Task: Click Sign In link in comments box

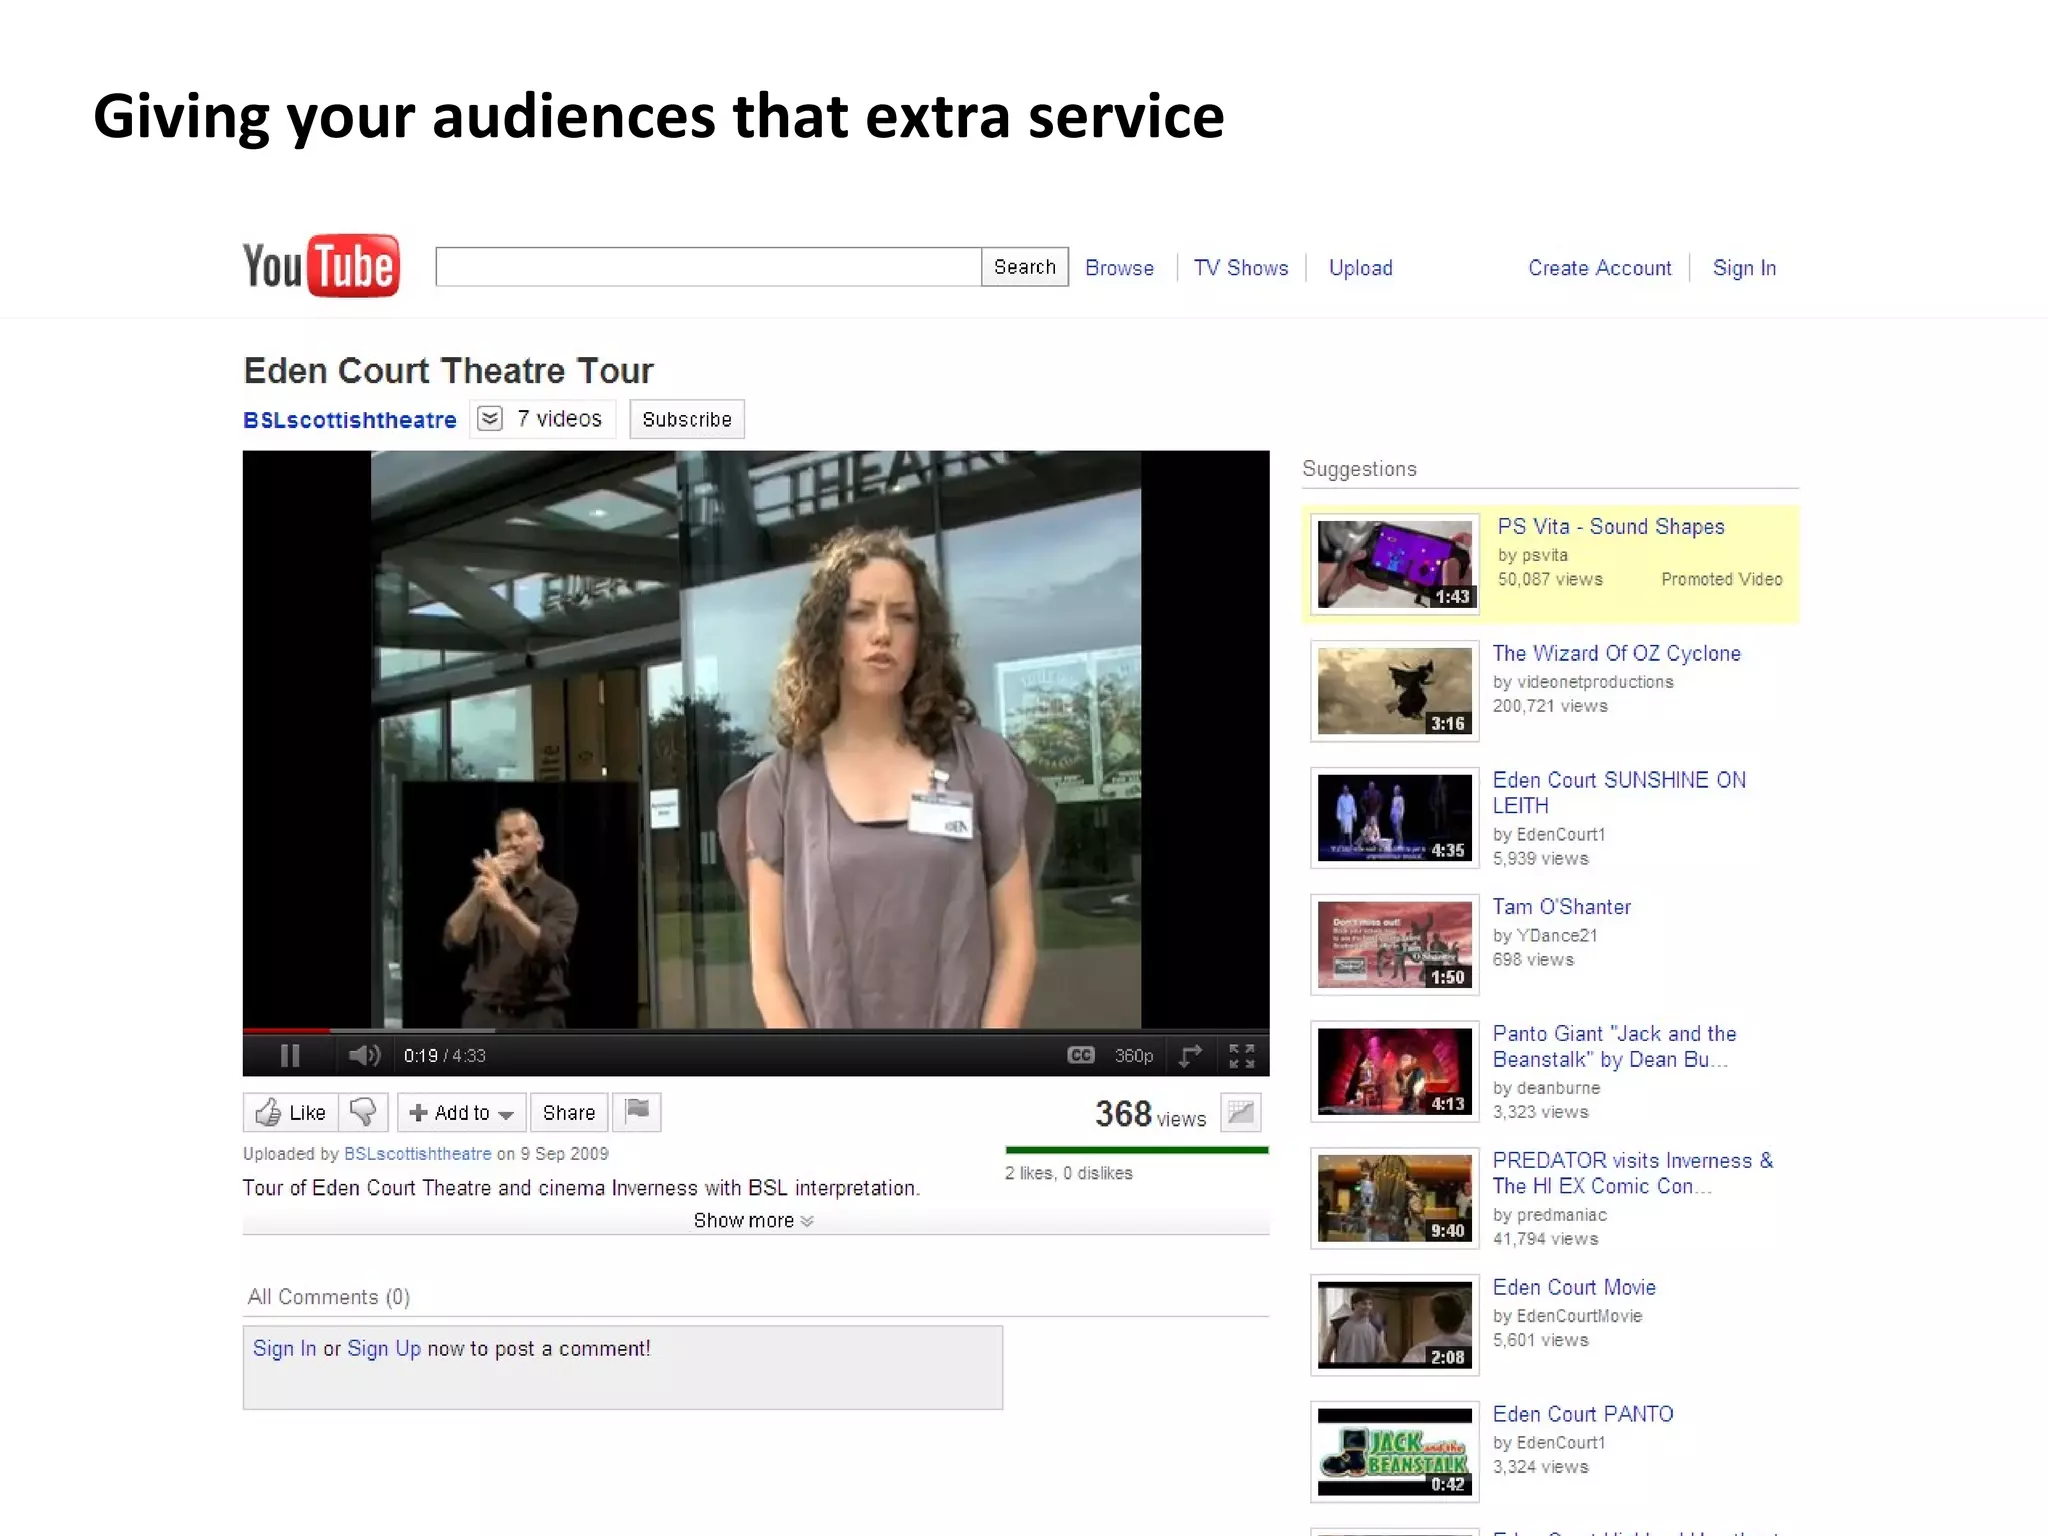Action: [284, 1348]
